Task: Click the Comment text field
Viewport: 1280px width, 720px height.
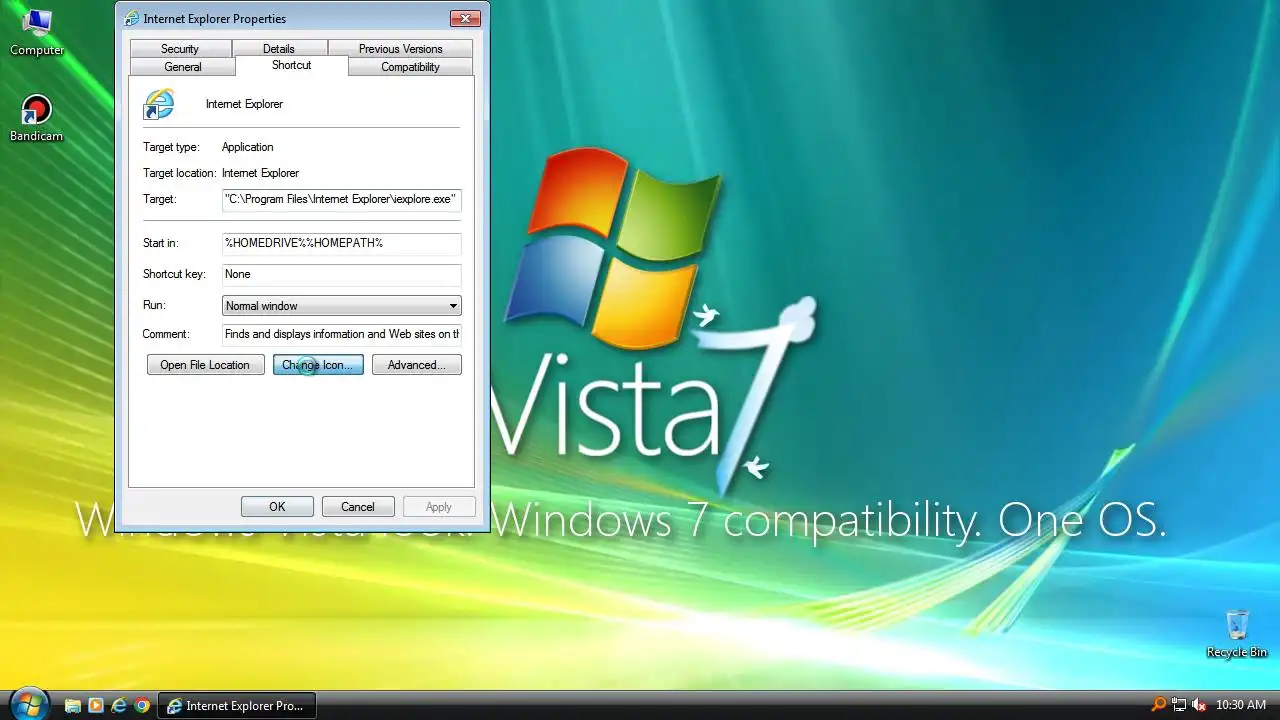Action: click(341, 334)
